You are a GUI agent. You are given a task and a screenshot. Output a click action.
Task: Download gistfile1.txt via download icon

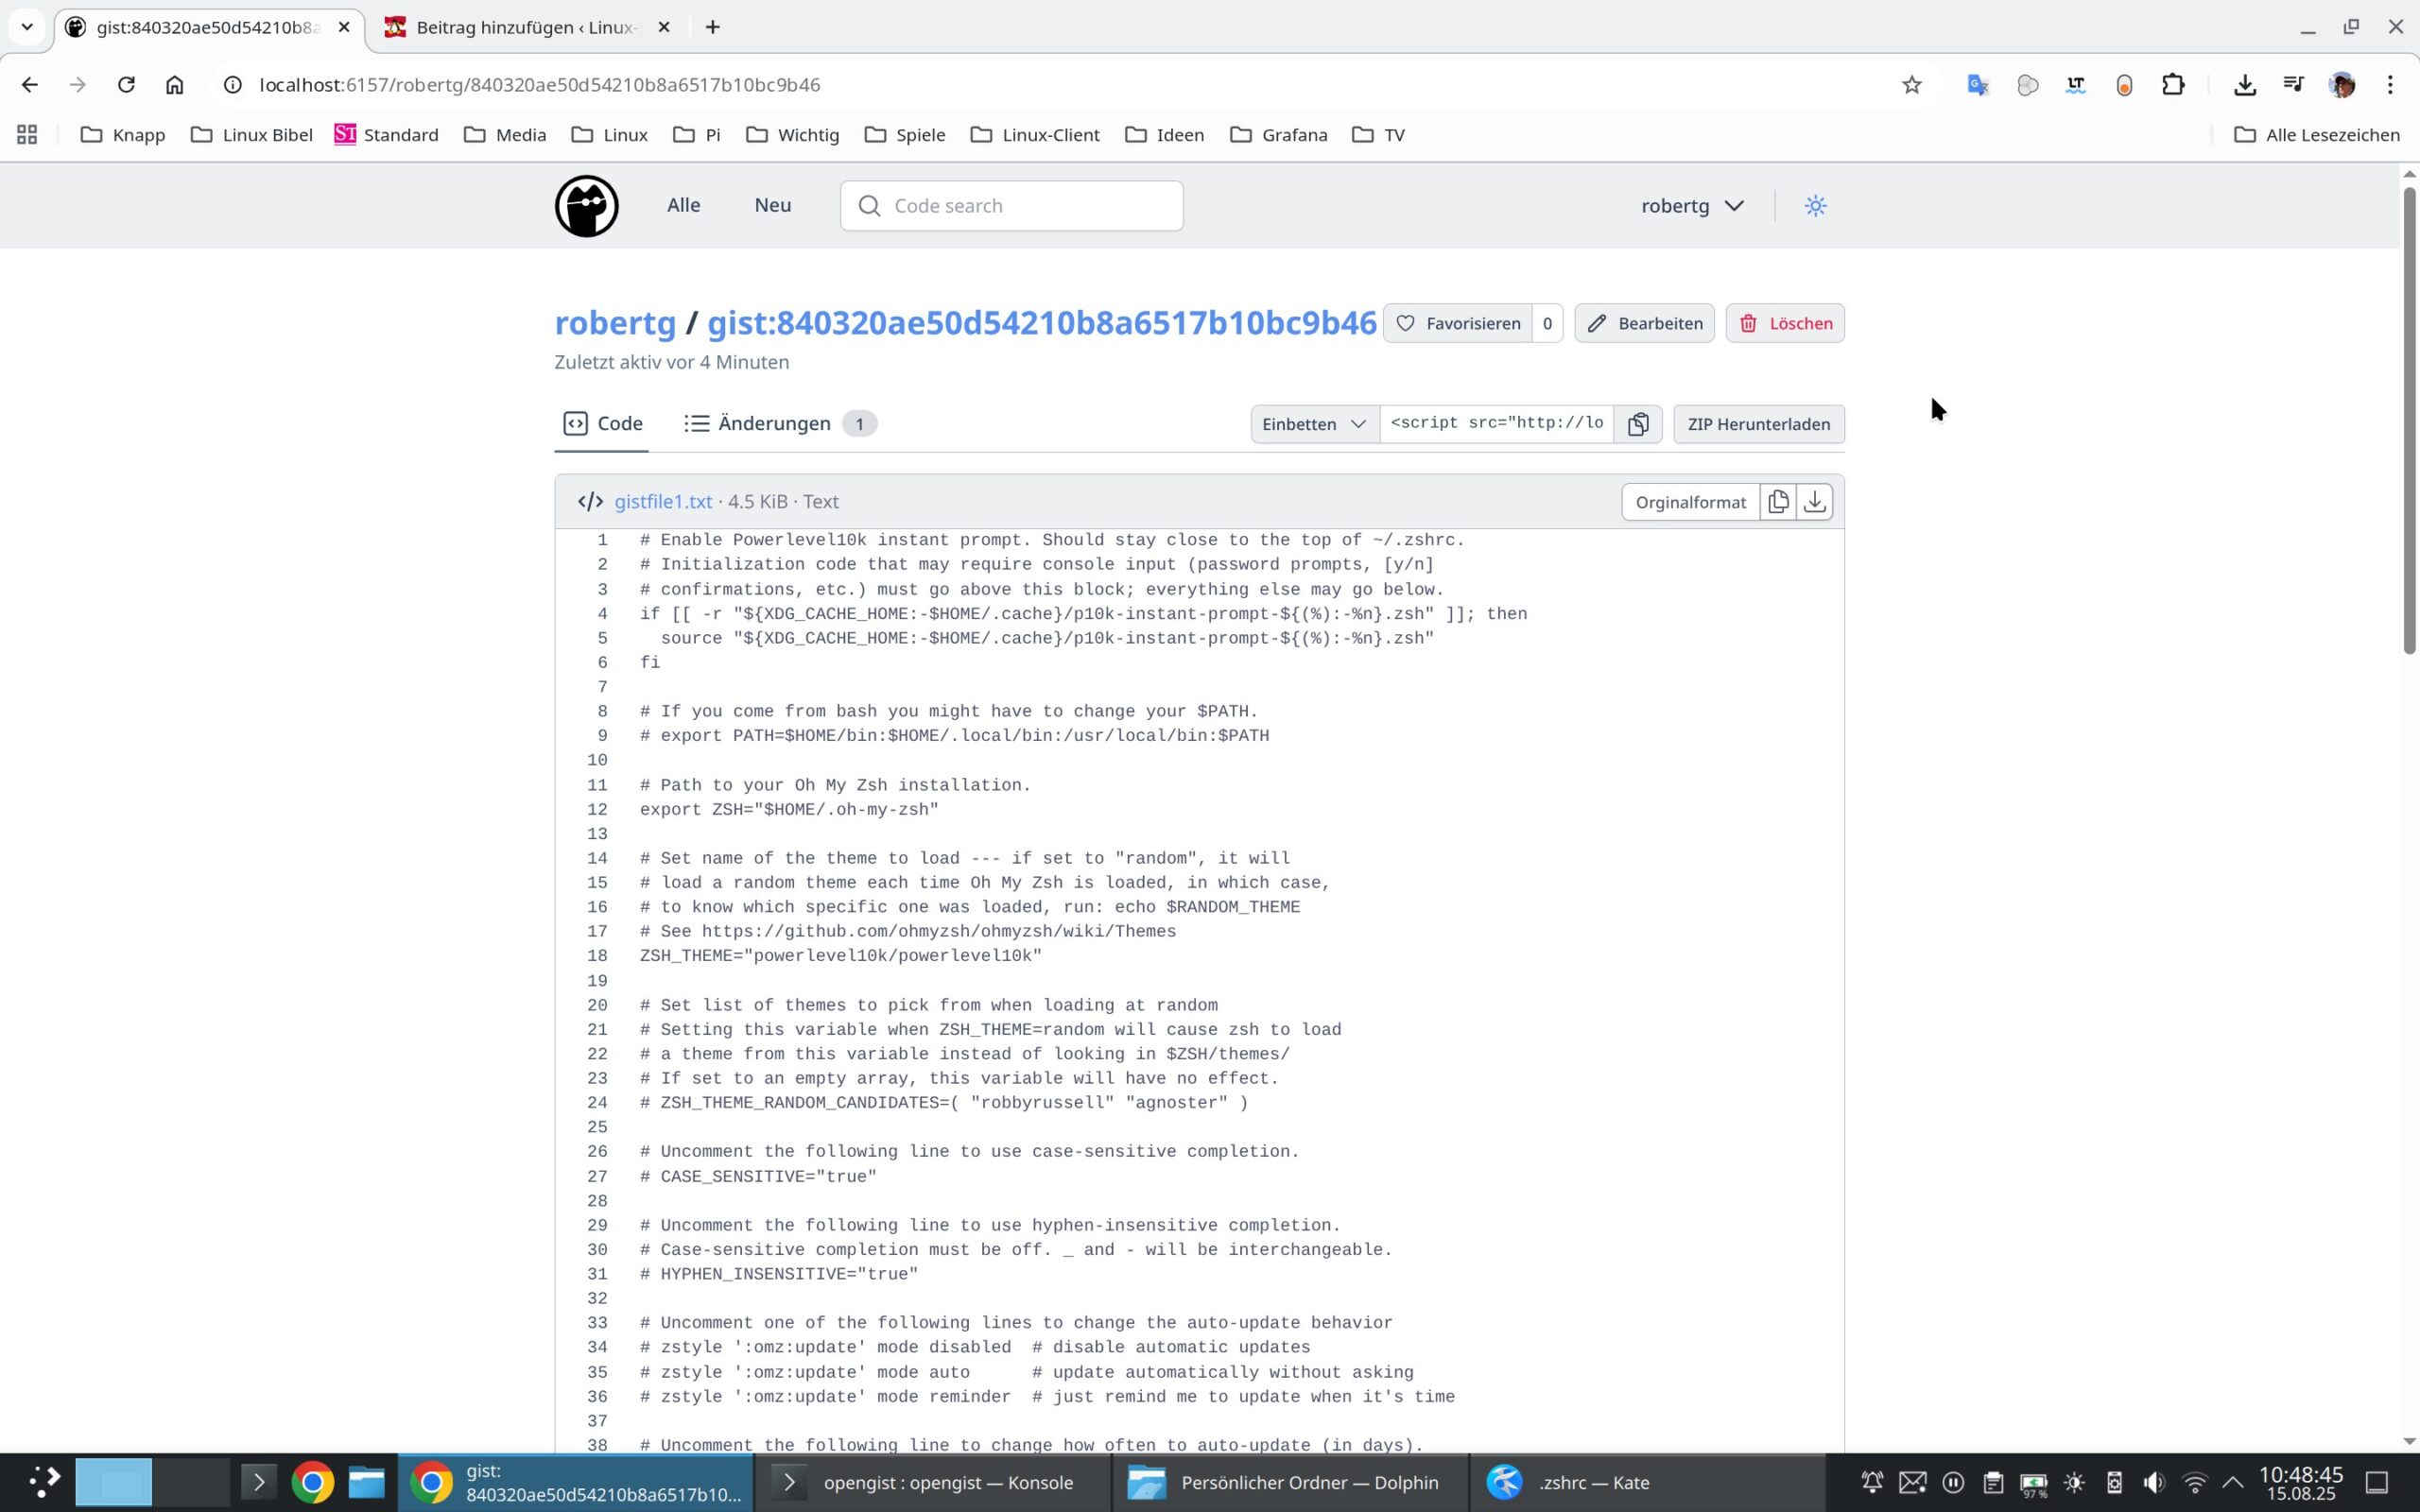pyautogui.click(x=1815, y=502)
